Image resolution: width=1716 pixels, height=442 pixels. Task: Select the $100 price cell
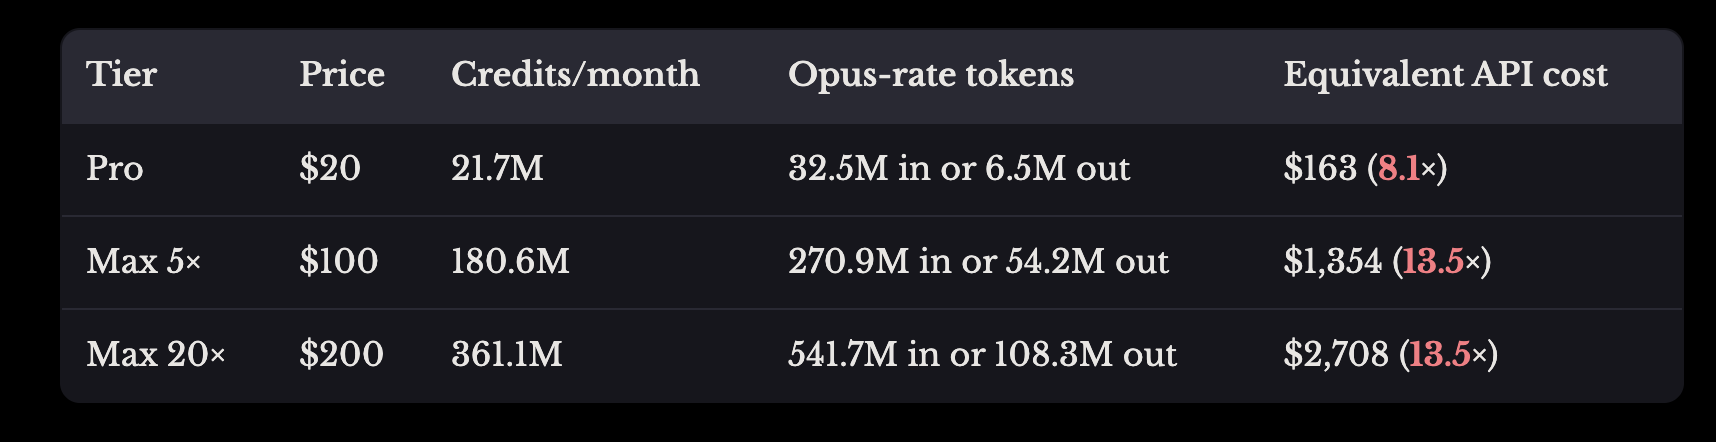339,262
